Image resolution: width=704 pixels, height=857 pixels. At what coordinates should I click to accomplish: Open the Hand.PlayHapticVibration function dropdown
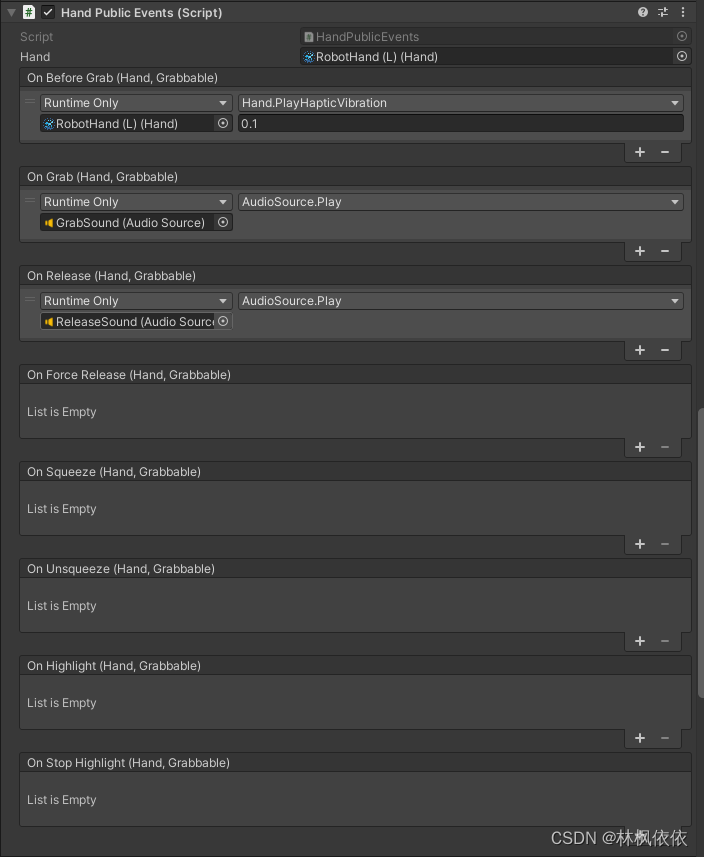[459, 102]
